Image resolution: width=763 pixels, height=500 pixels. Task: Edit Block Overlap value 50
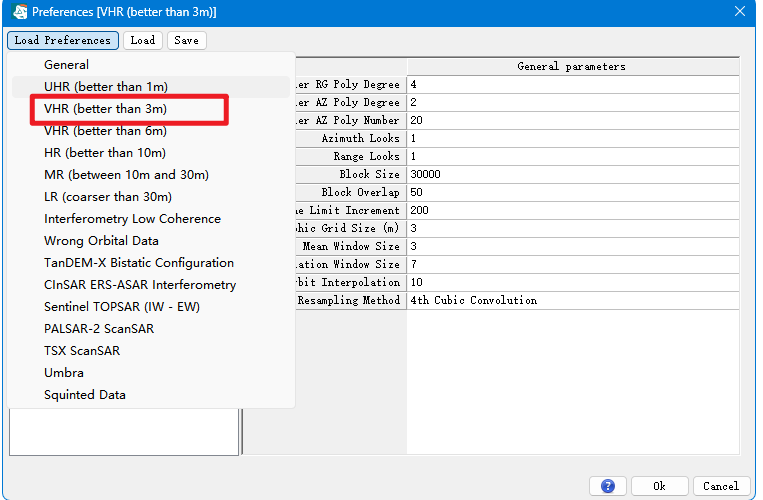click(x=573, y=192)
